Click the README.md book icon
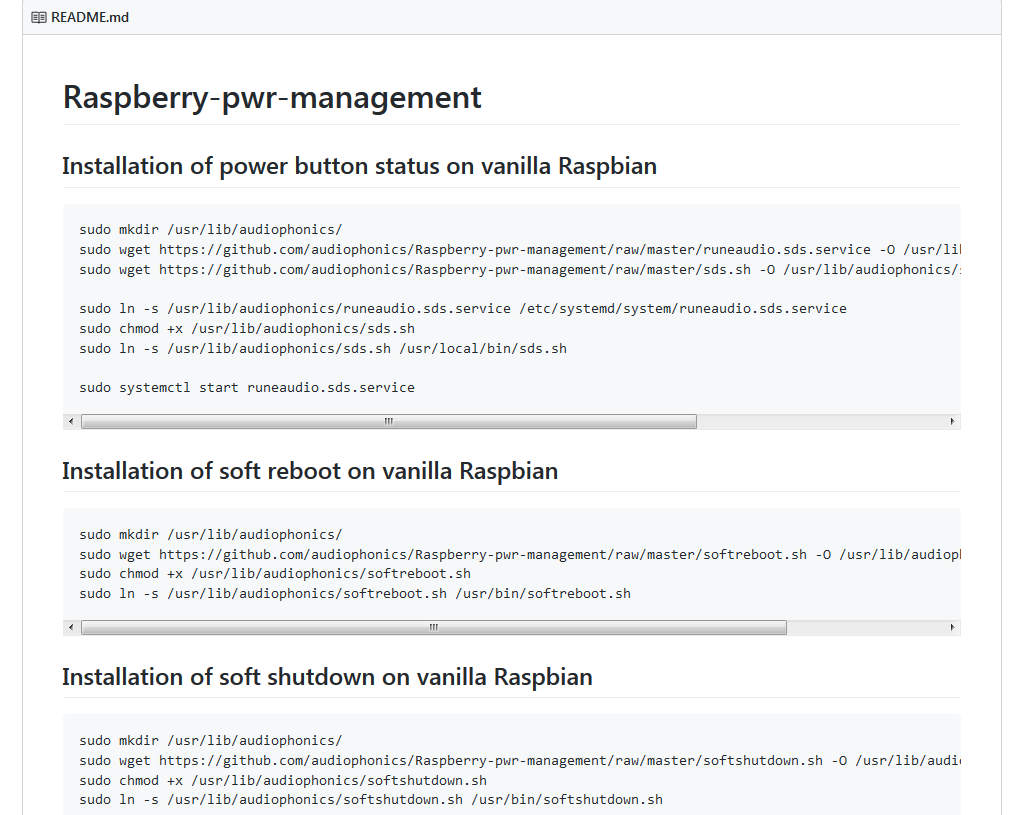1018x815 pixels. tap(39, 18)
